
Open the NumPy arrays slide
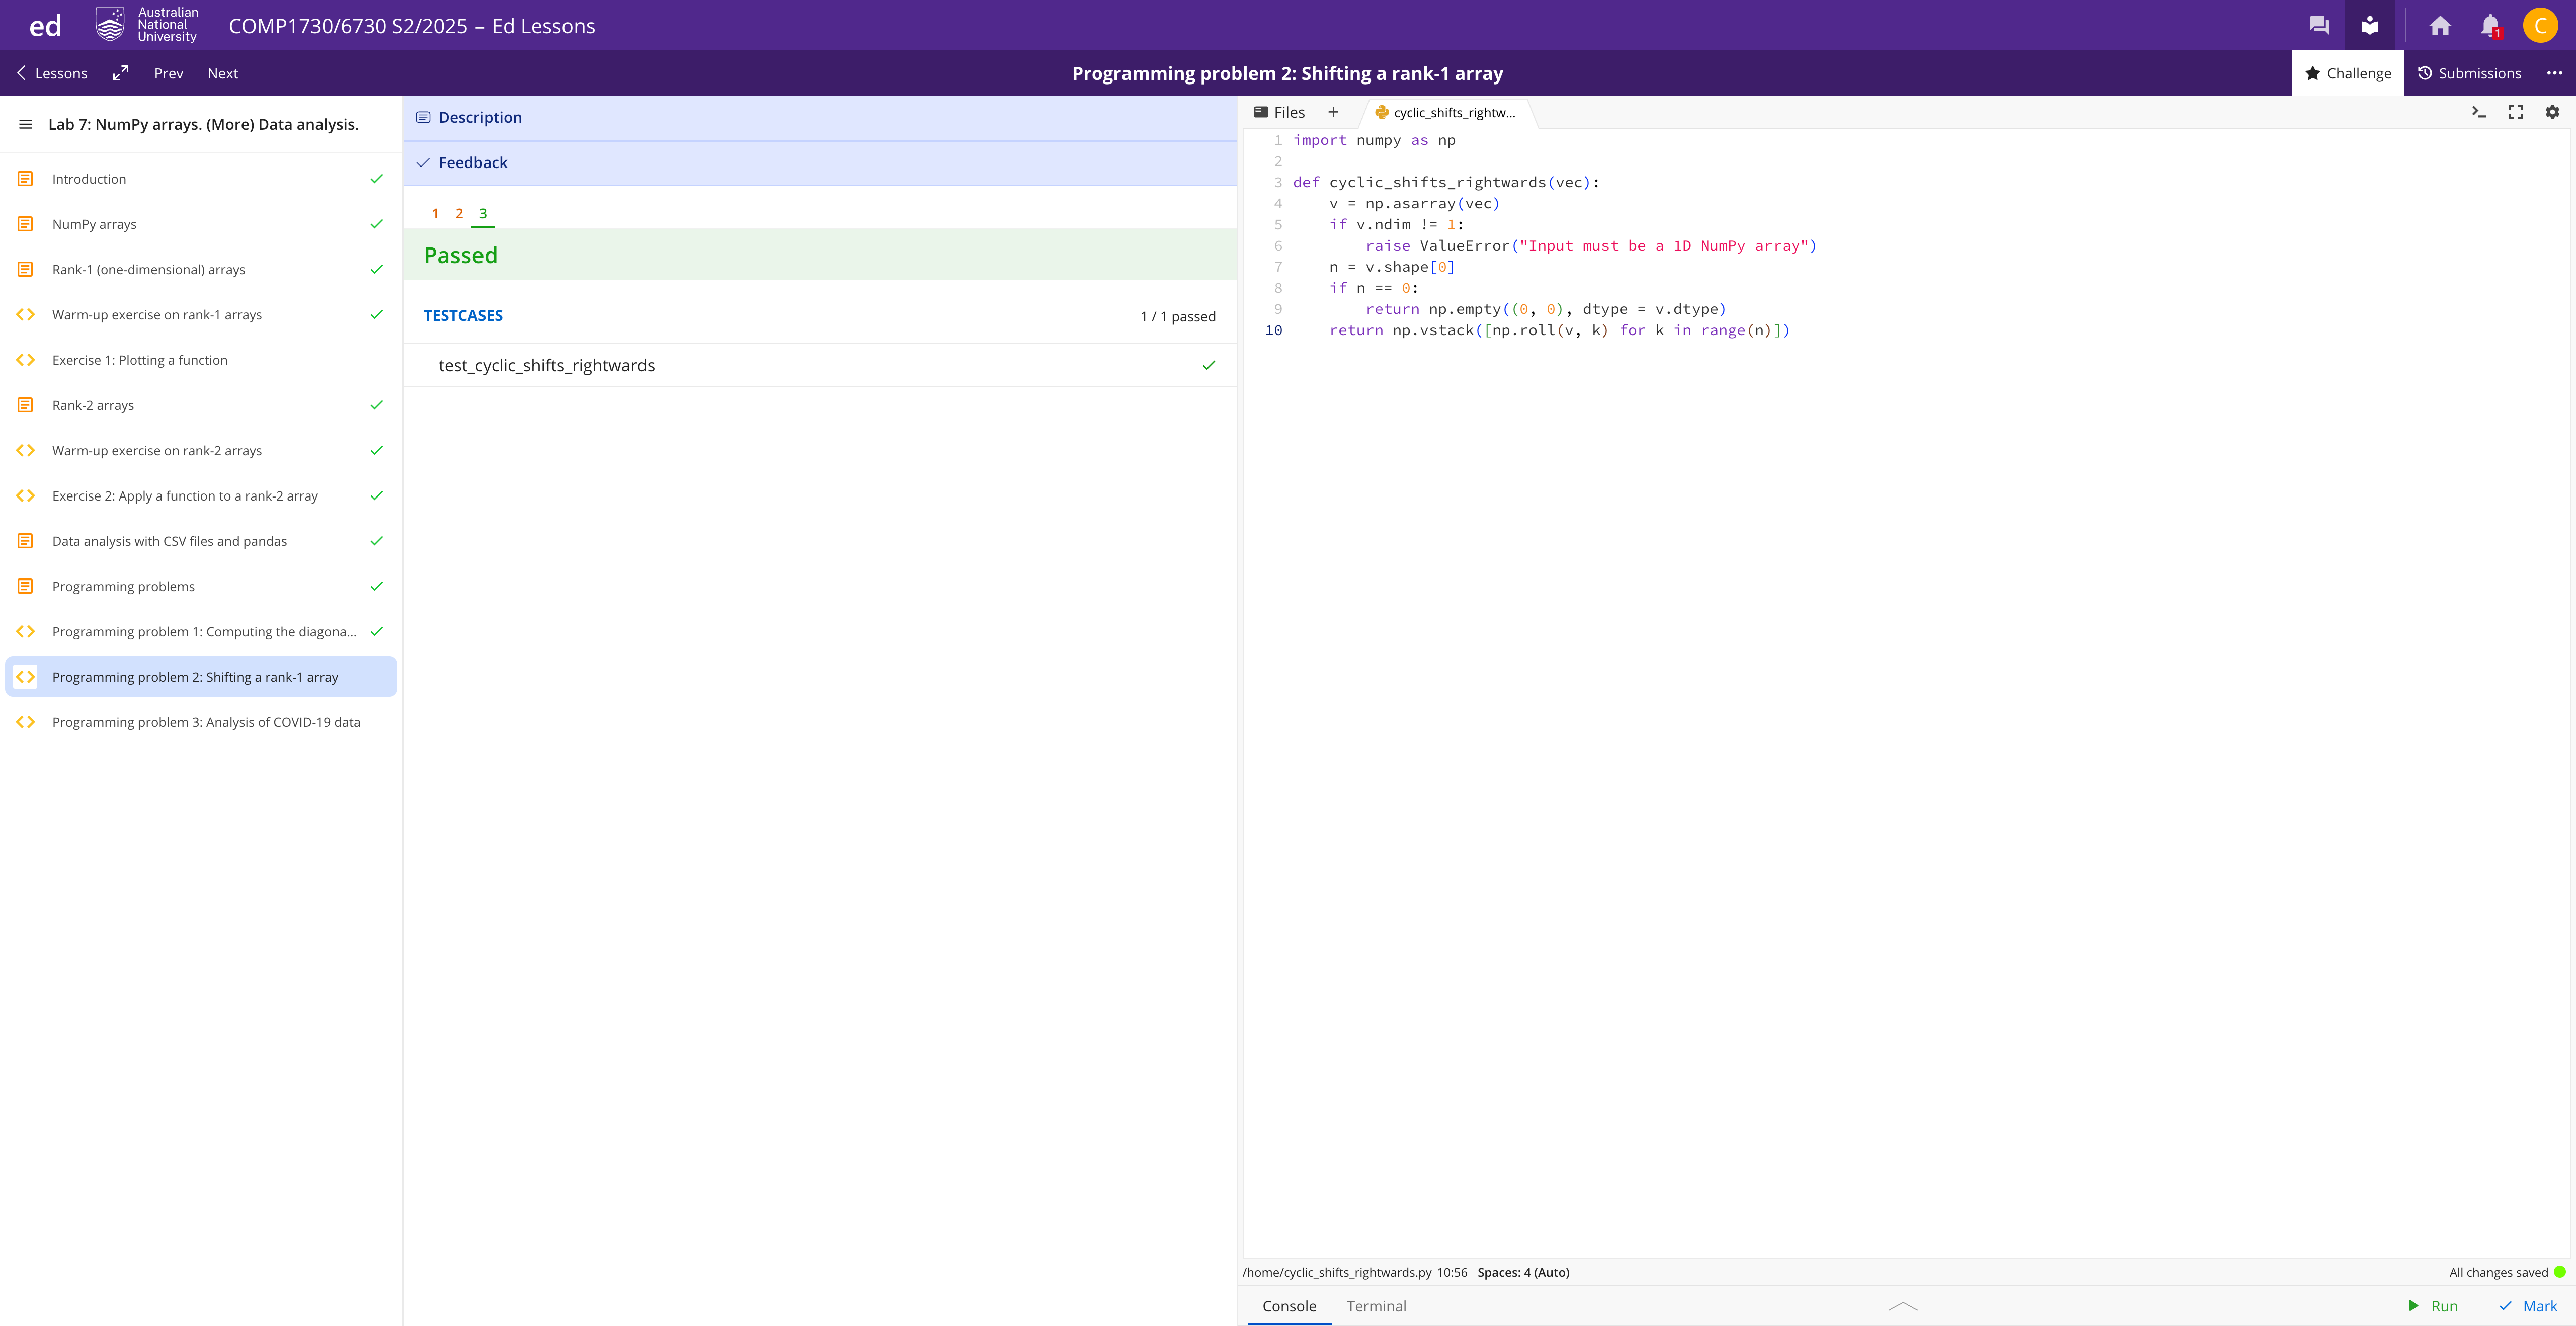point(201,224)
